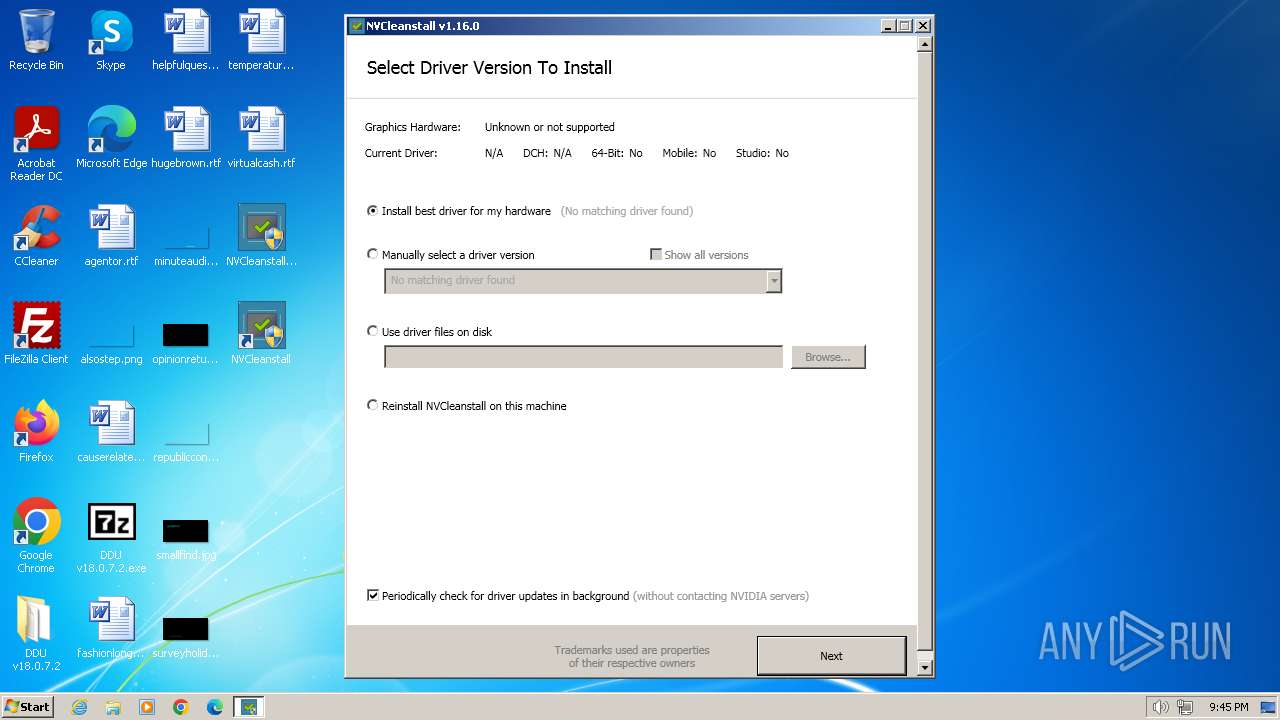Open Chrome from the taskbar
The height and width of the screenshot is (720, 1280).
pyautogui.click(x=181, y=707)
